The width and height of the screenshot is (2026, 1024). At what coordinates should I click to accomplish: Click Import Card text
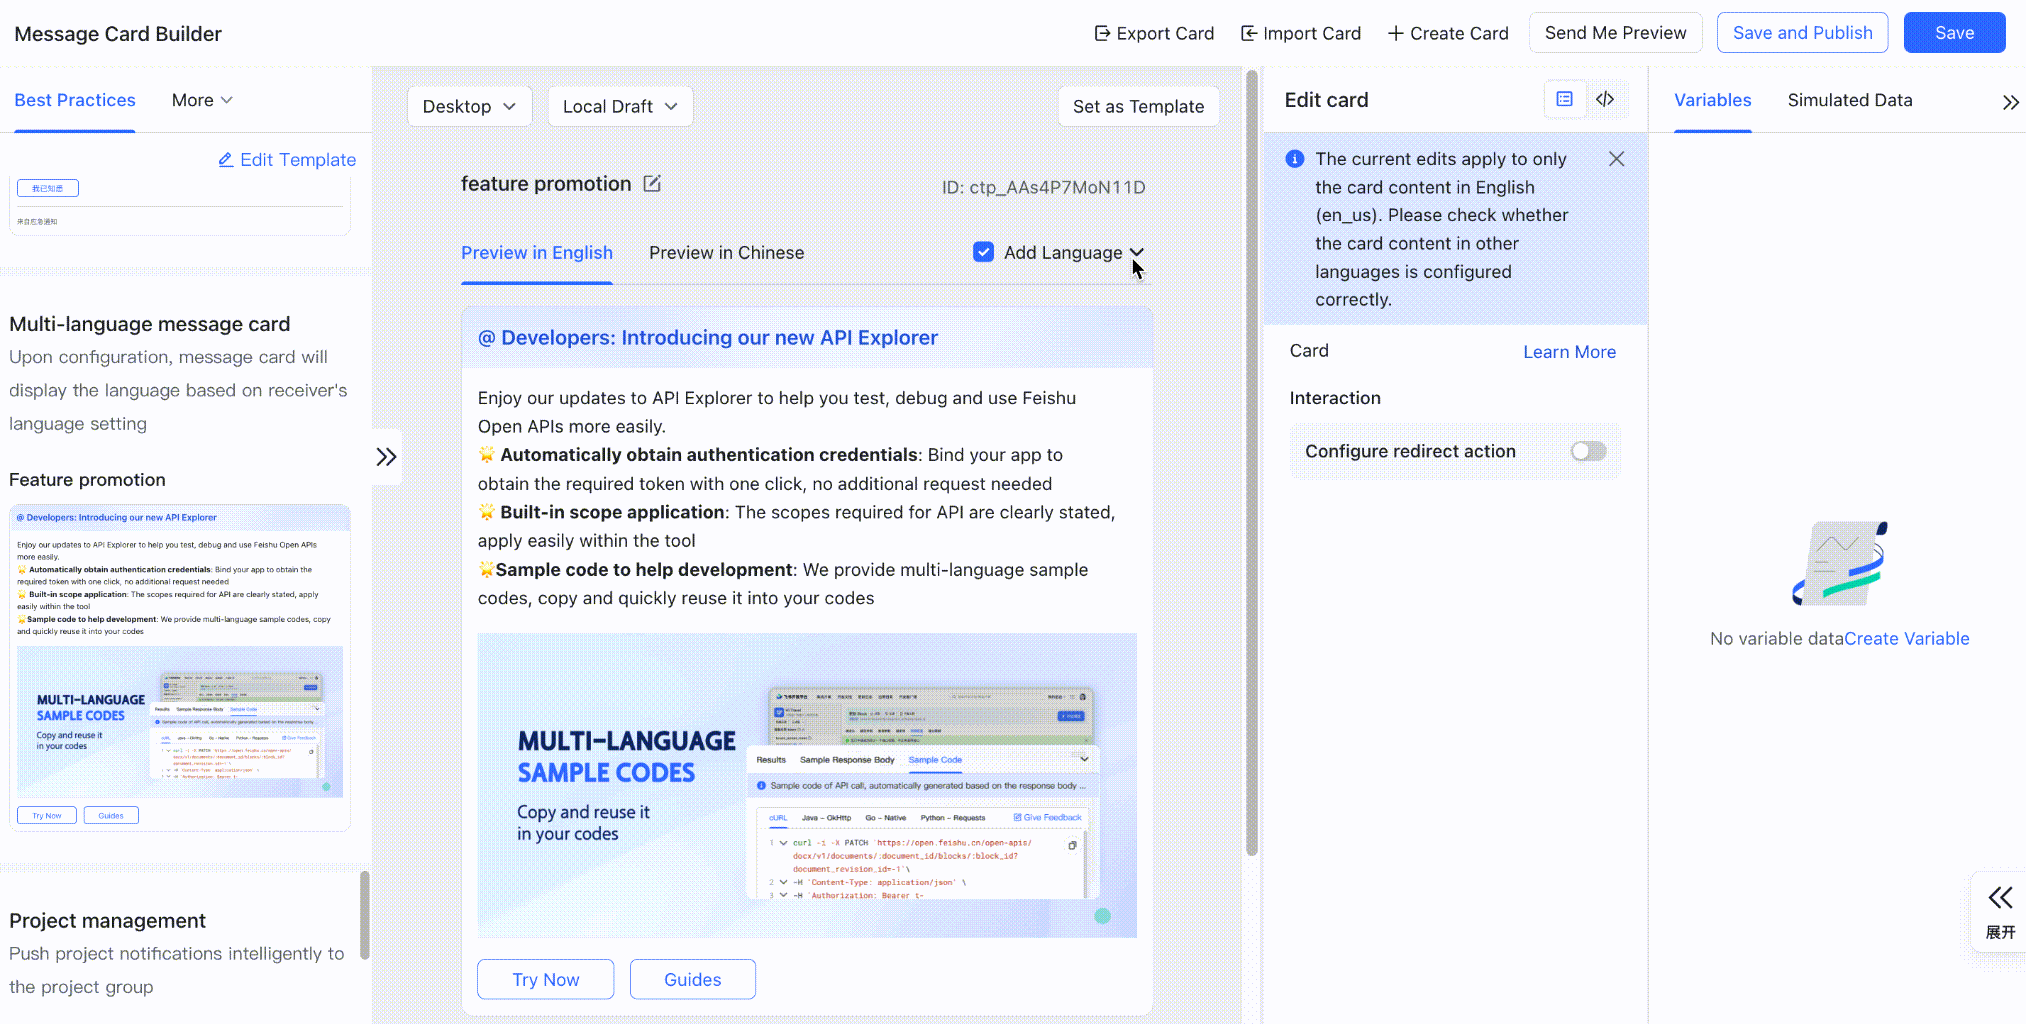coord(1312,33)
